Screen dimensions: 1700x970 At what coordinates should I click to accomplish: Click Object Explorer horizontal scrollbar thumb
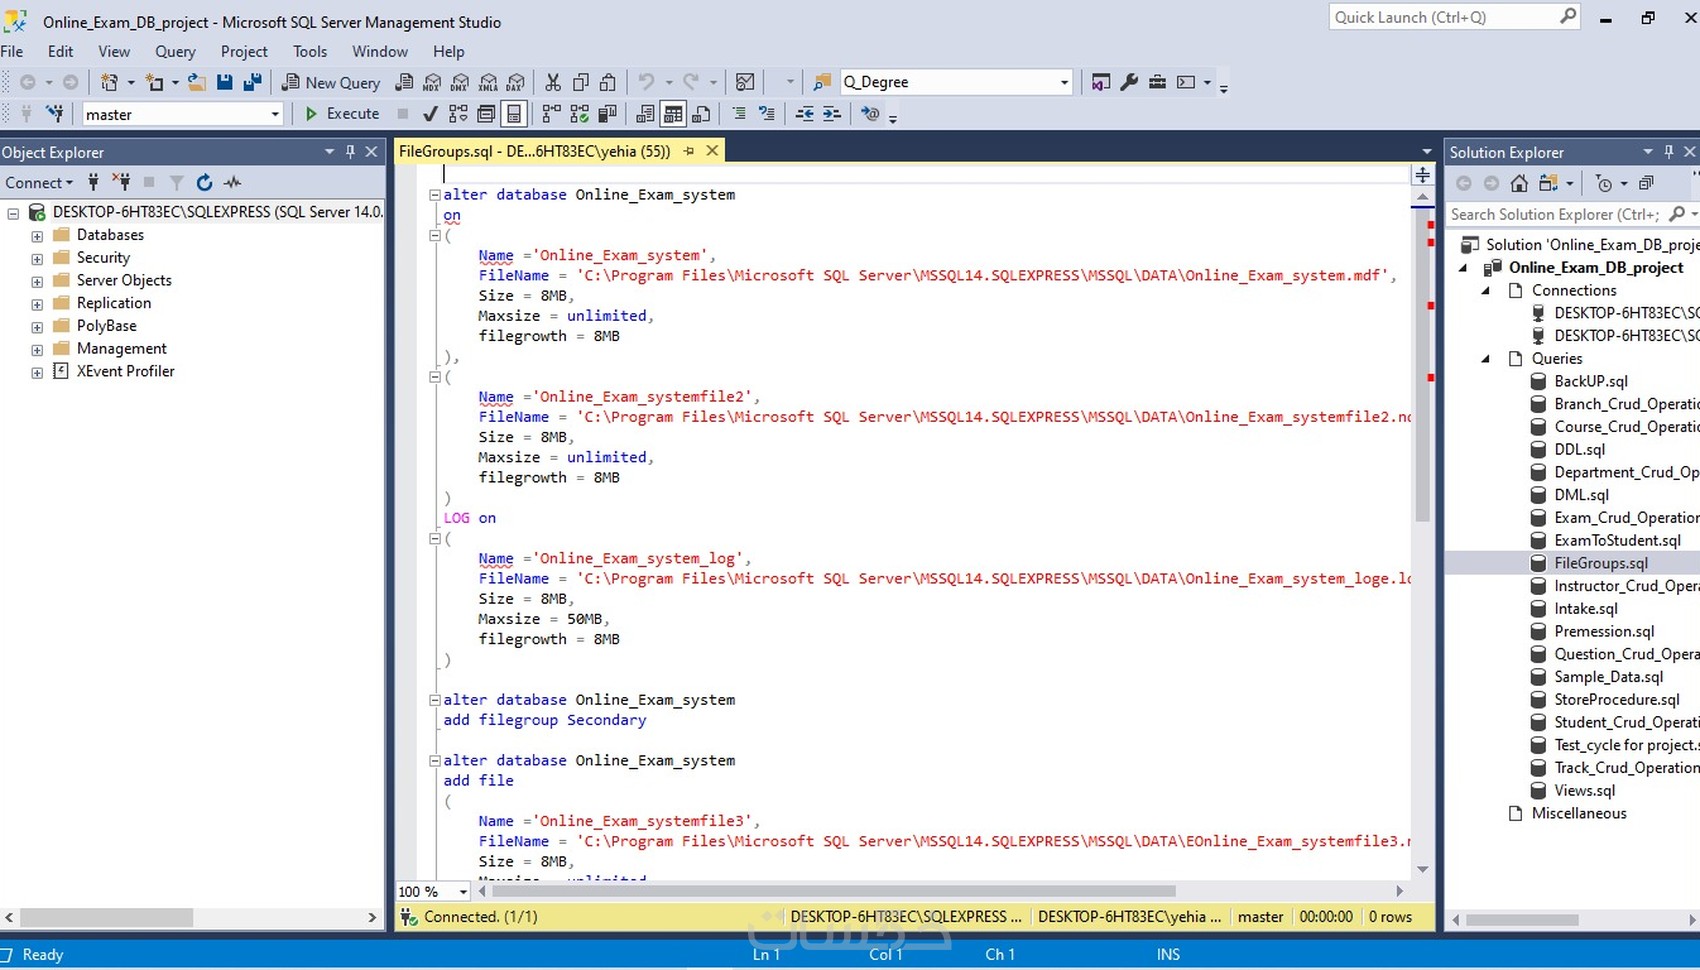(107, 917)
